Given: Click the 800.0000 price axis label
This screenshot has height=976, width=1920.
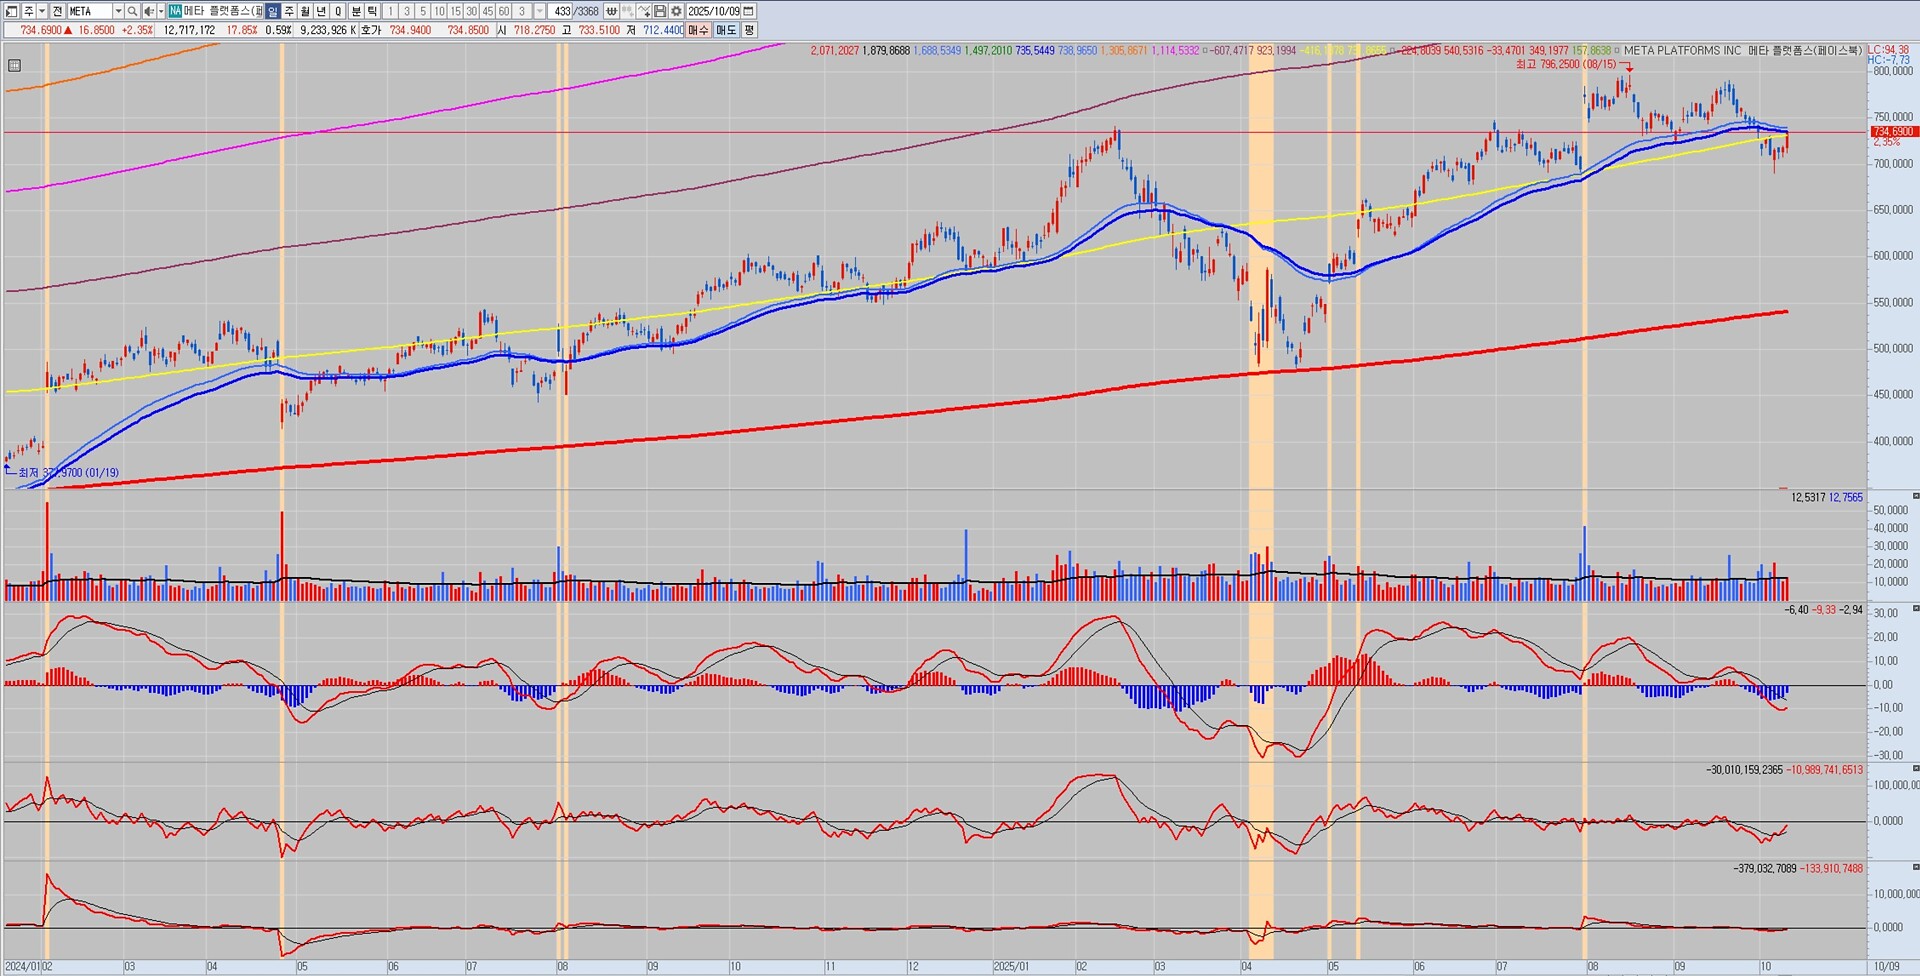Looking at the screenshot, I should (1894, 71).
